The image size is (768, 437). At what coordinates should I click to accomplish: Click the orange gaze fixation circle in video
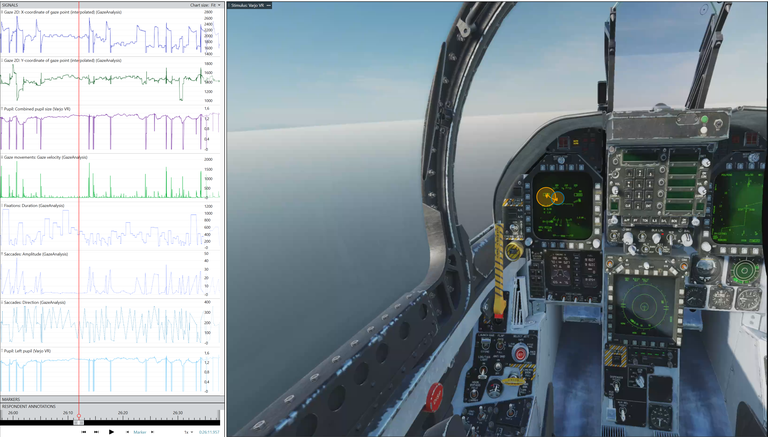(546, 196)
